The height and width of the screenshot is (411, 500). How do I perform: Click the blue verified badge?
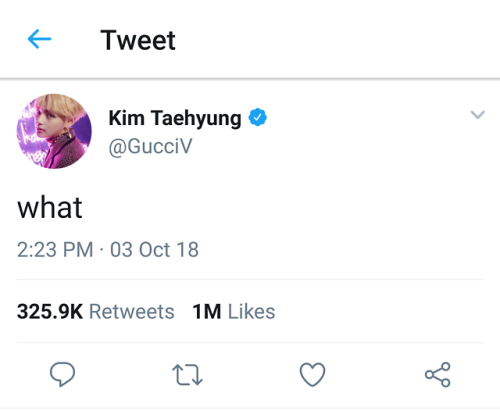click(258, 117)
